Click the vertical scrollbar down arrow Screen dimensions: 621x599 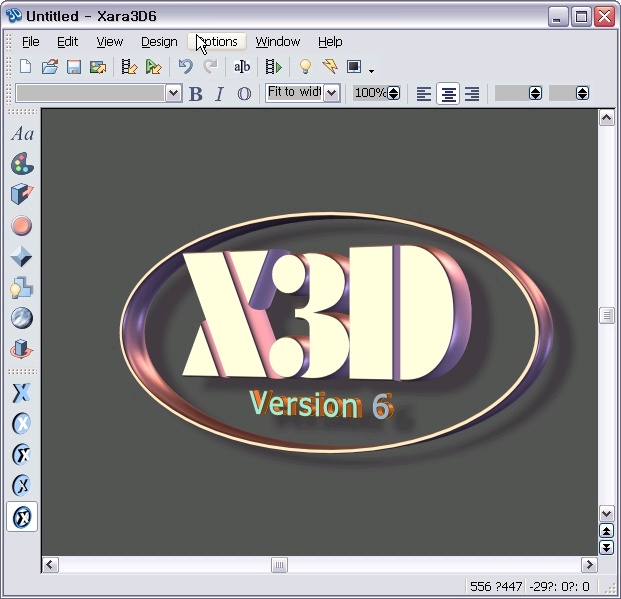[x=607, y=514]
